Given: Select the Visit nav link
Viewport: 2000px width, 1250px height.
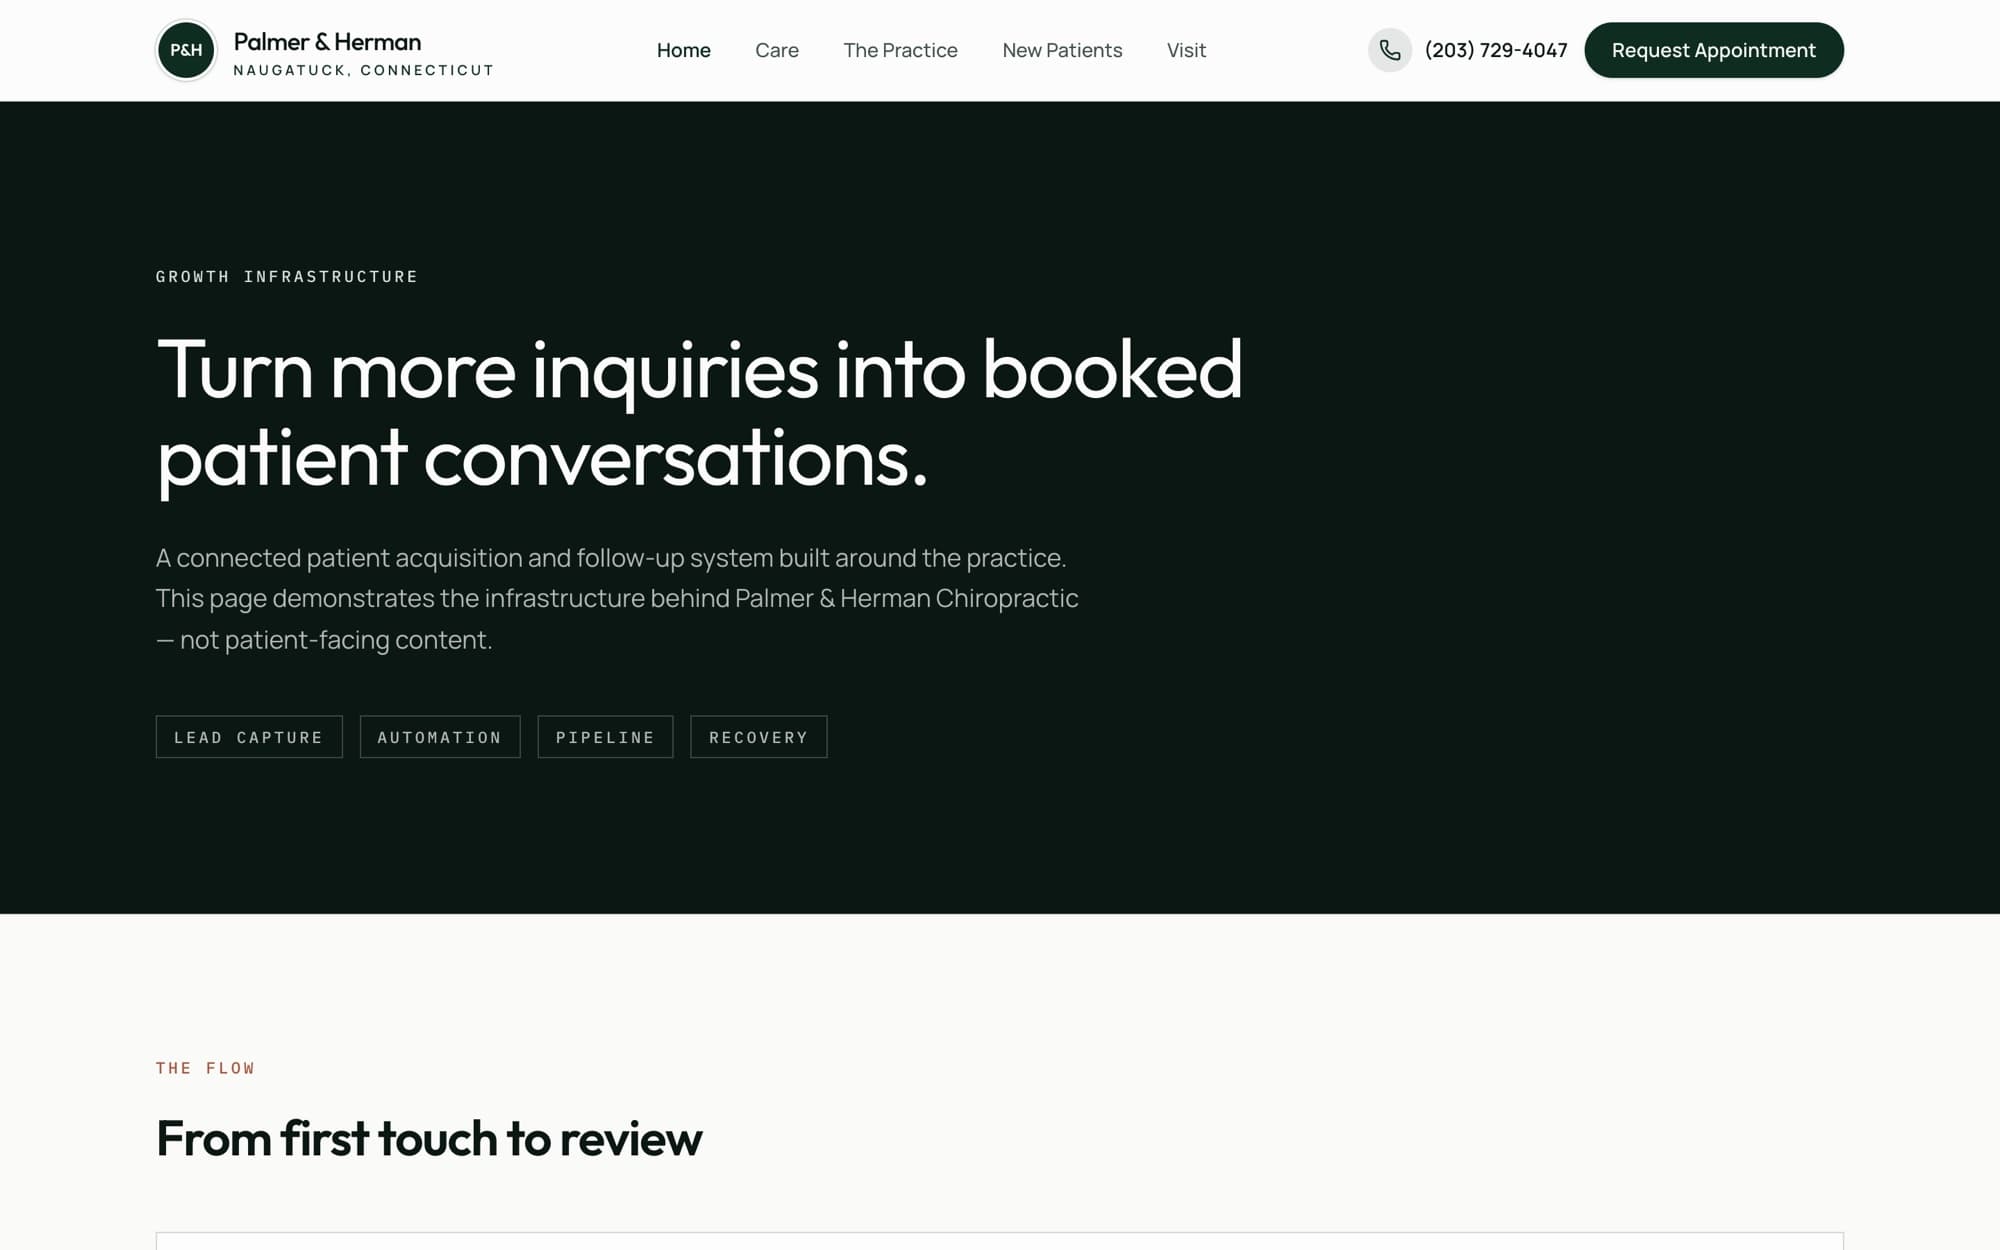Looking at the screenshot, I should (x=1186, y=50).
